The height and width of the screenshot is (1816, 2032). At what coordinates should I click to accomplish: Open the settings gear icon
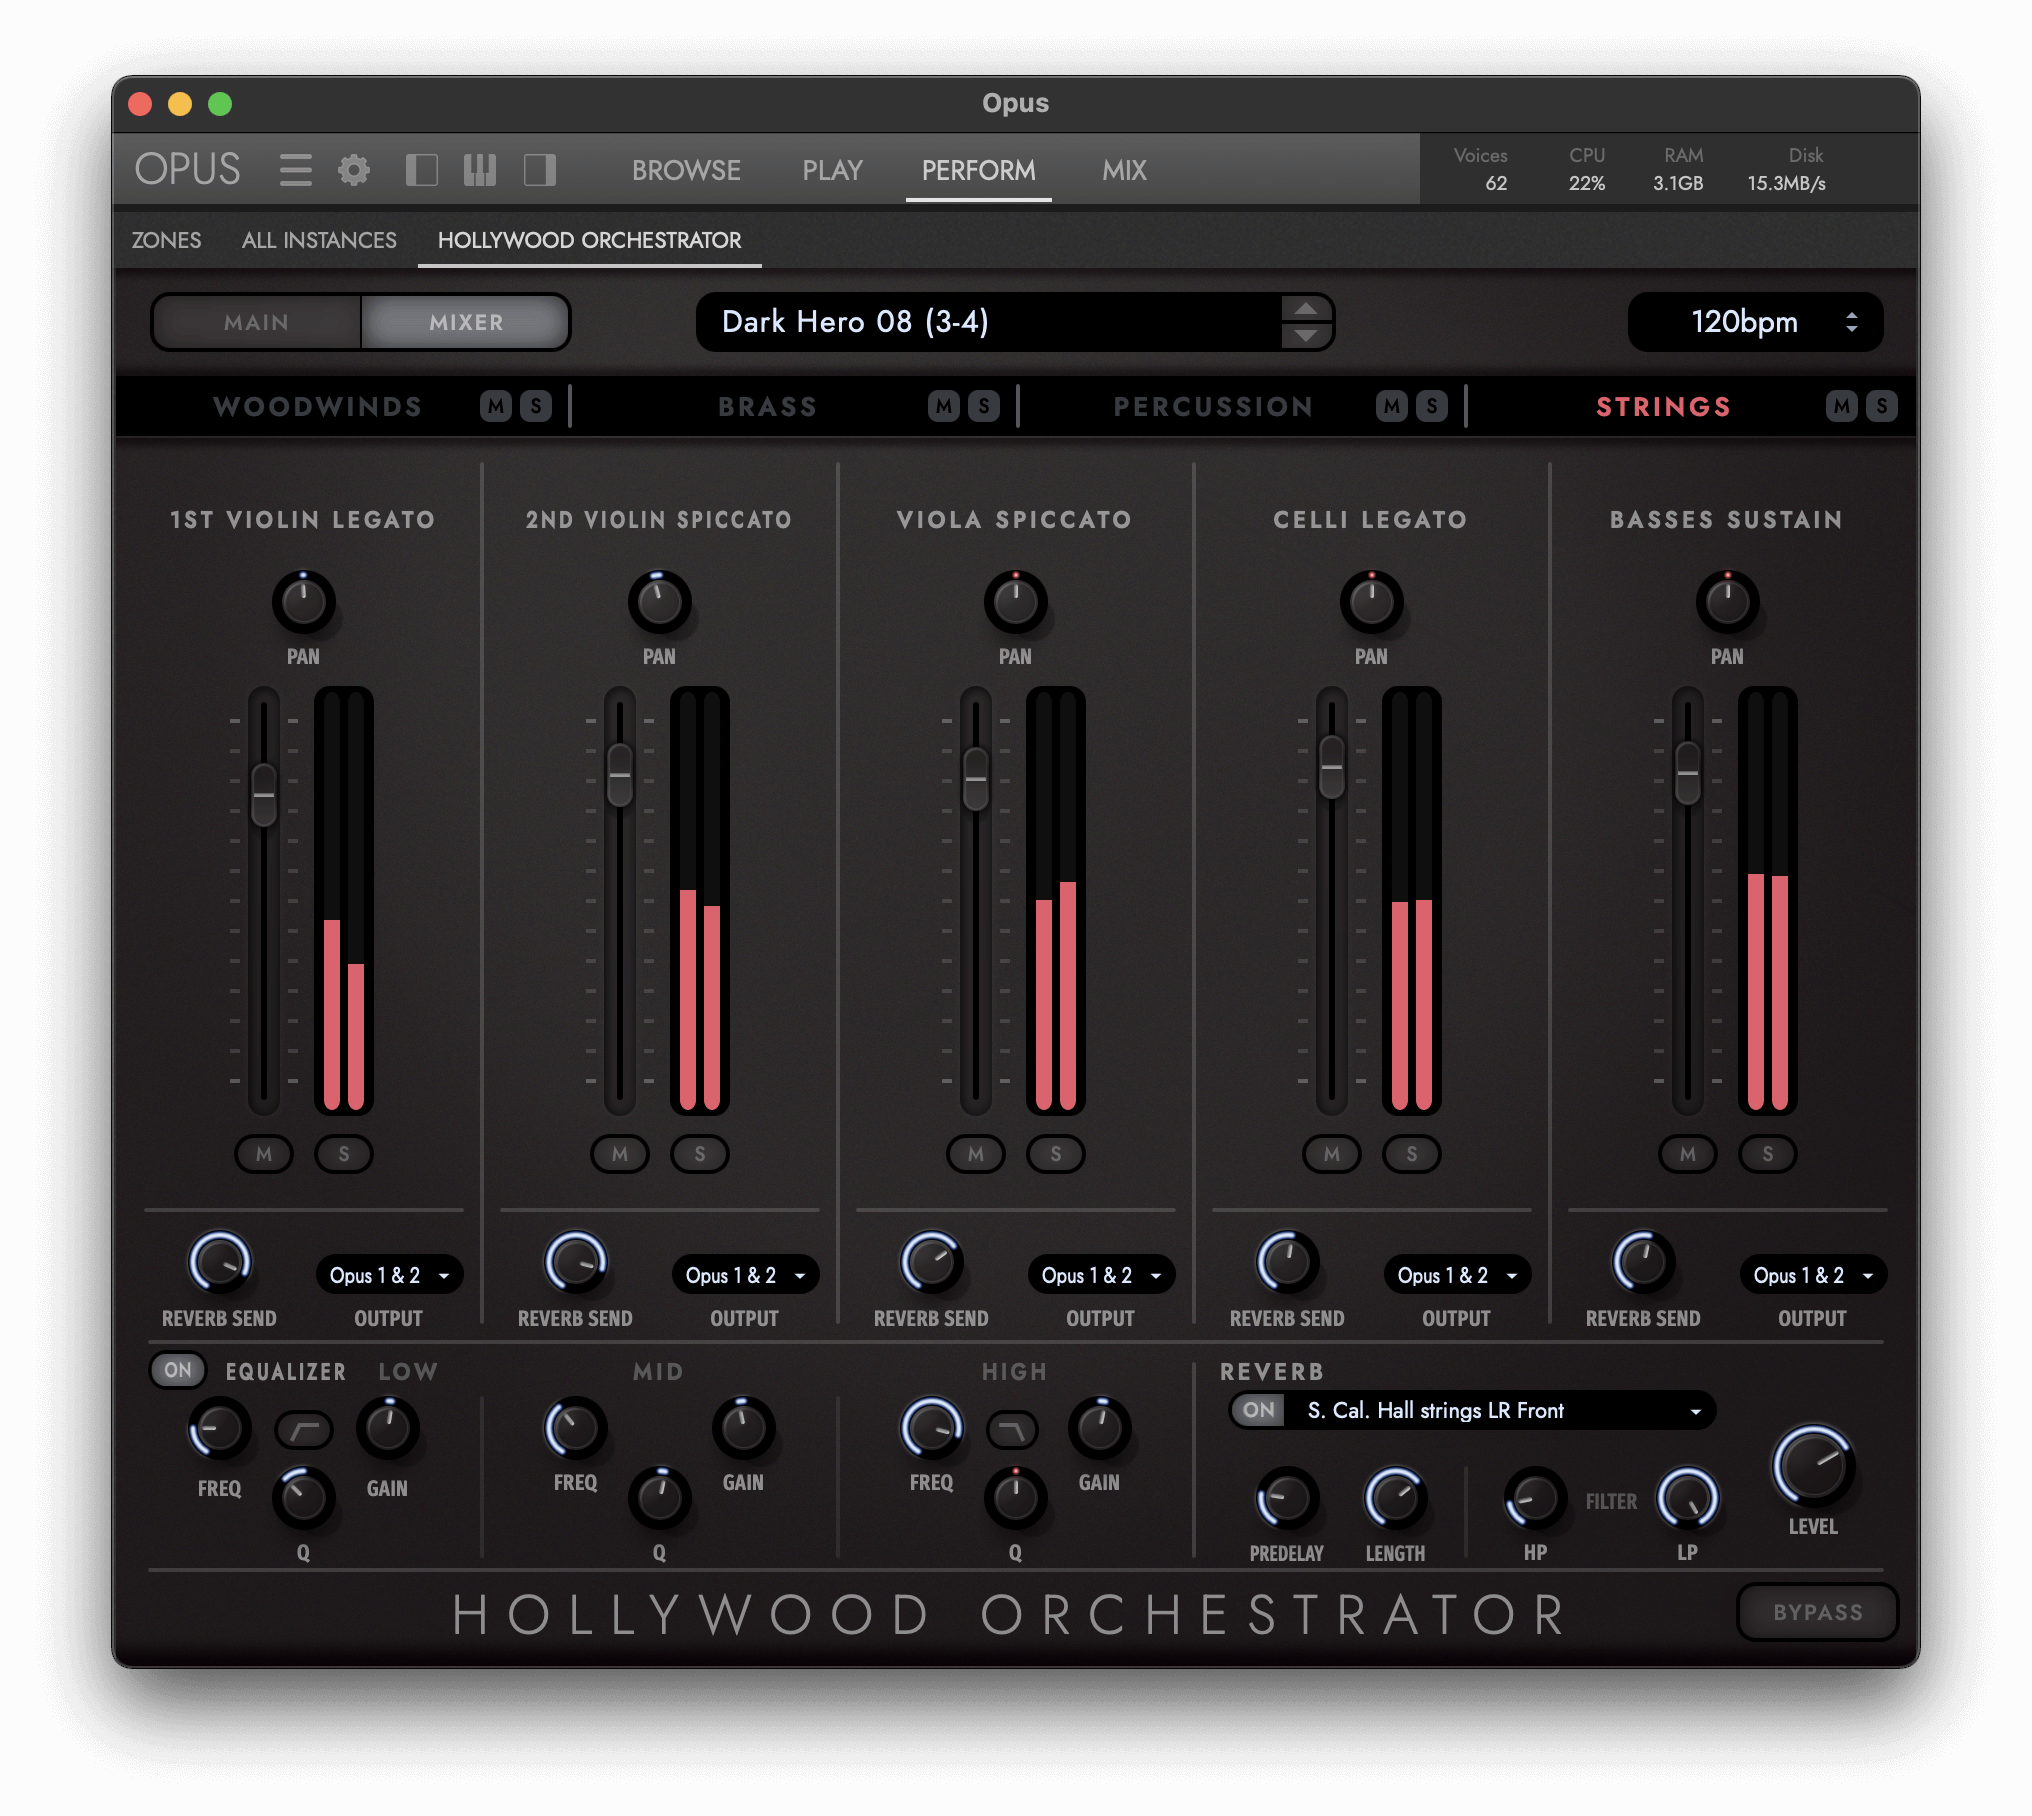pyautogui.click(x=353, y=170)
